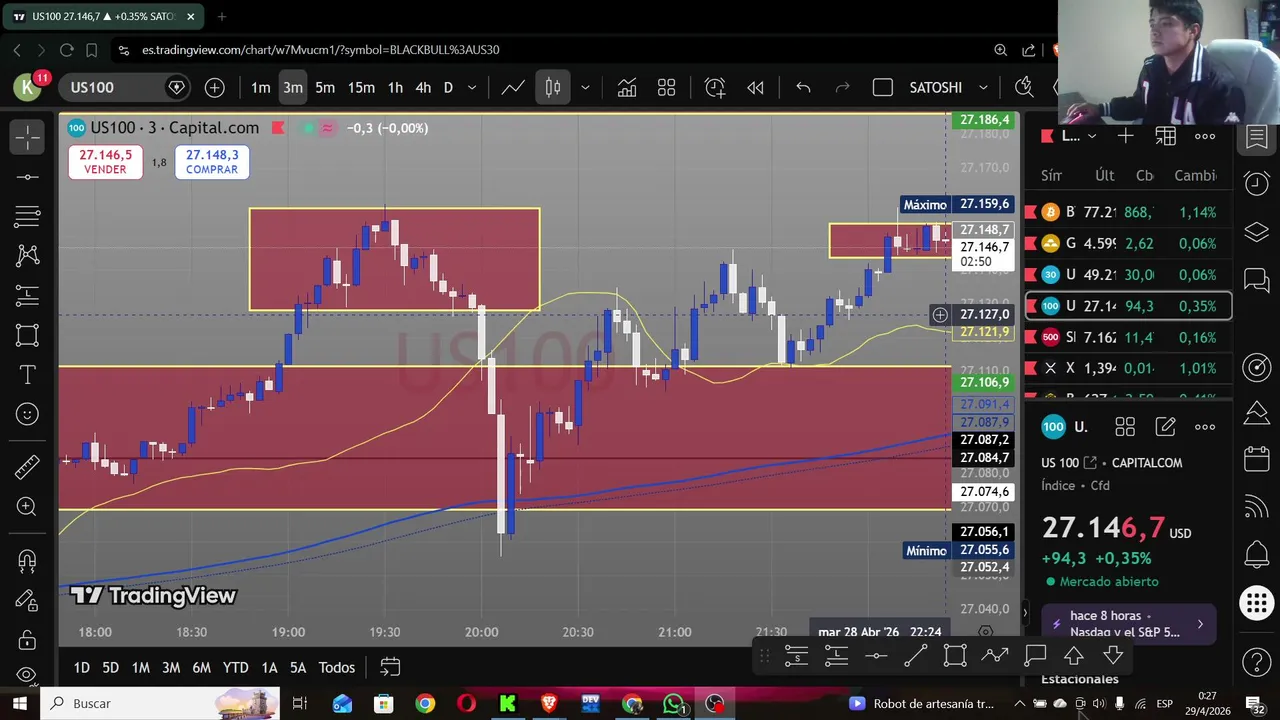1280x720 pixels.
Task: Select the rectangle favorite drawing tool
Action: pos(955,656)
